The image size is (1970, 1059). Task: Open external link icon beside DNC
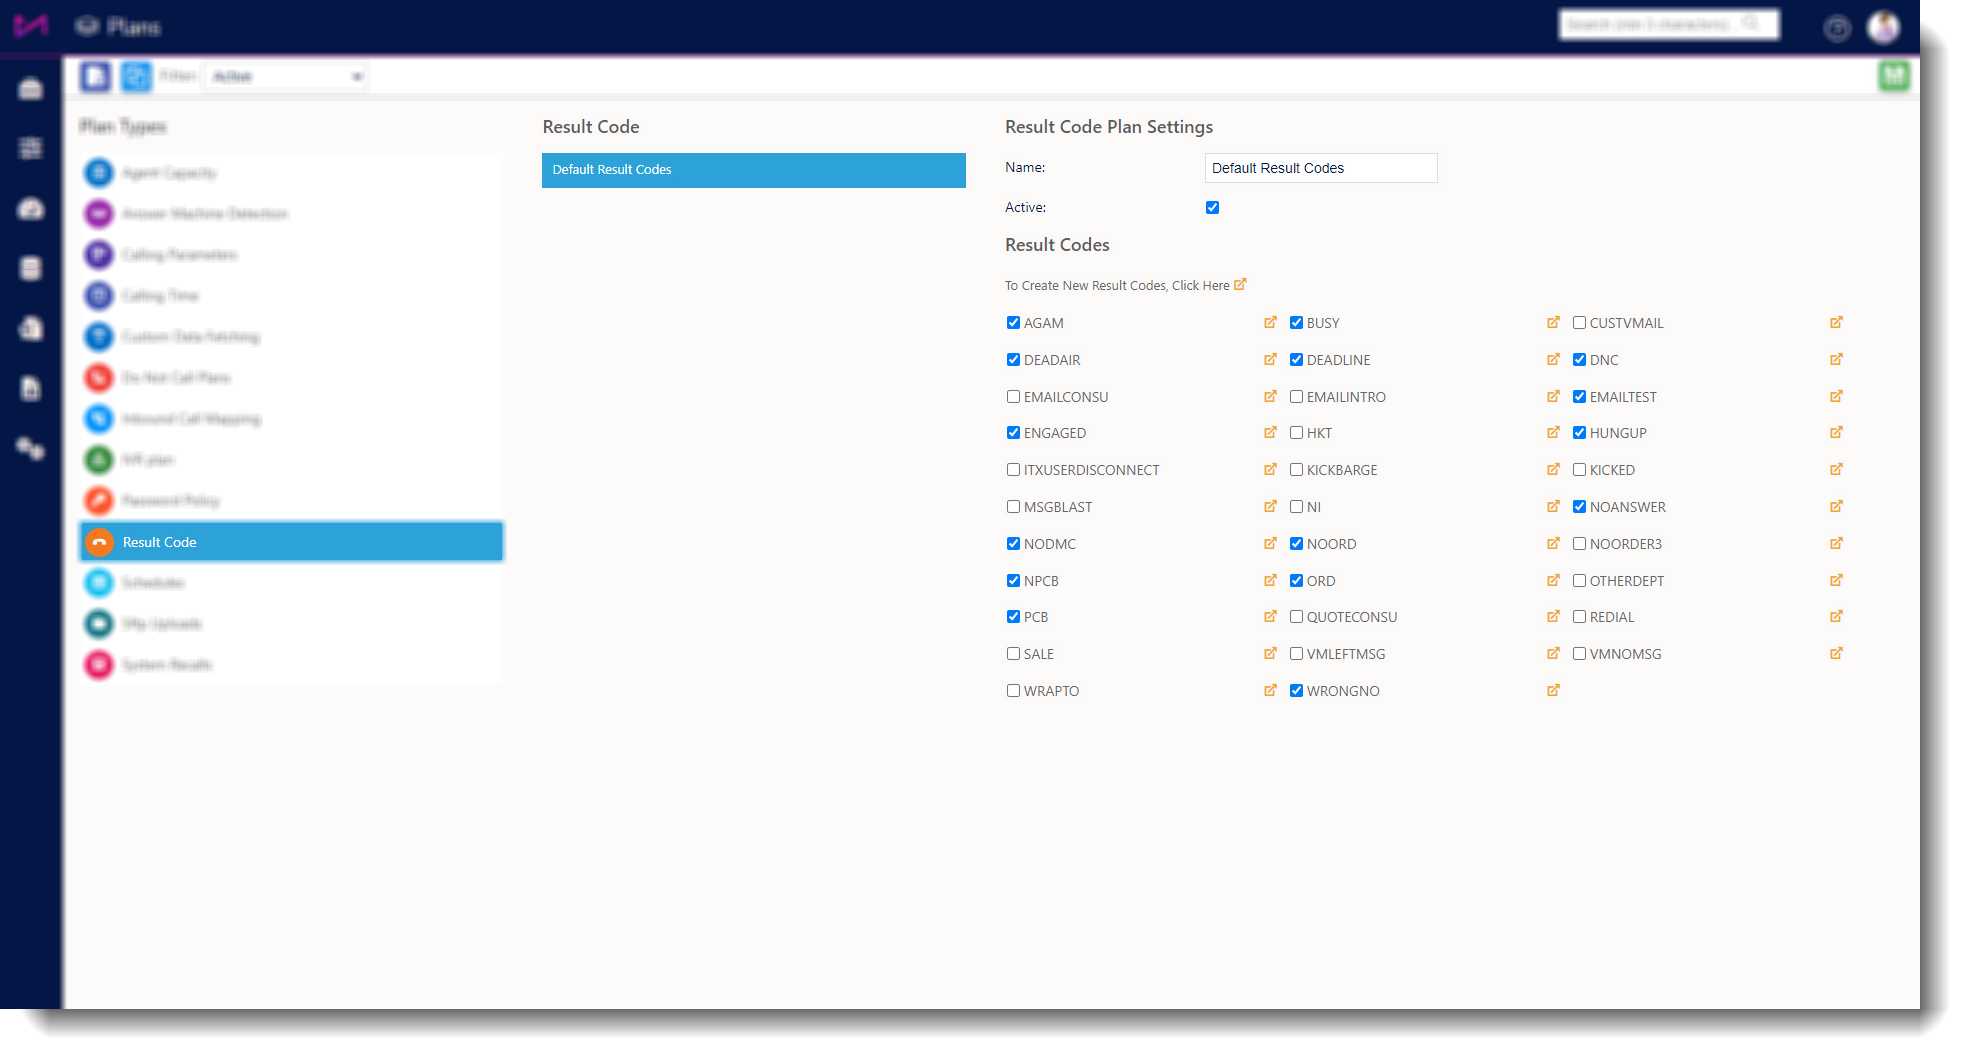pos(1836,359)
